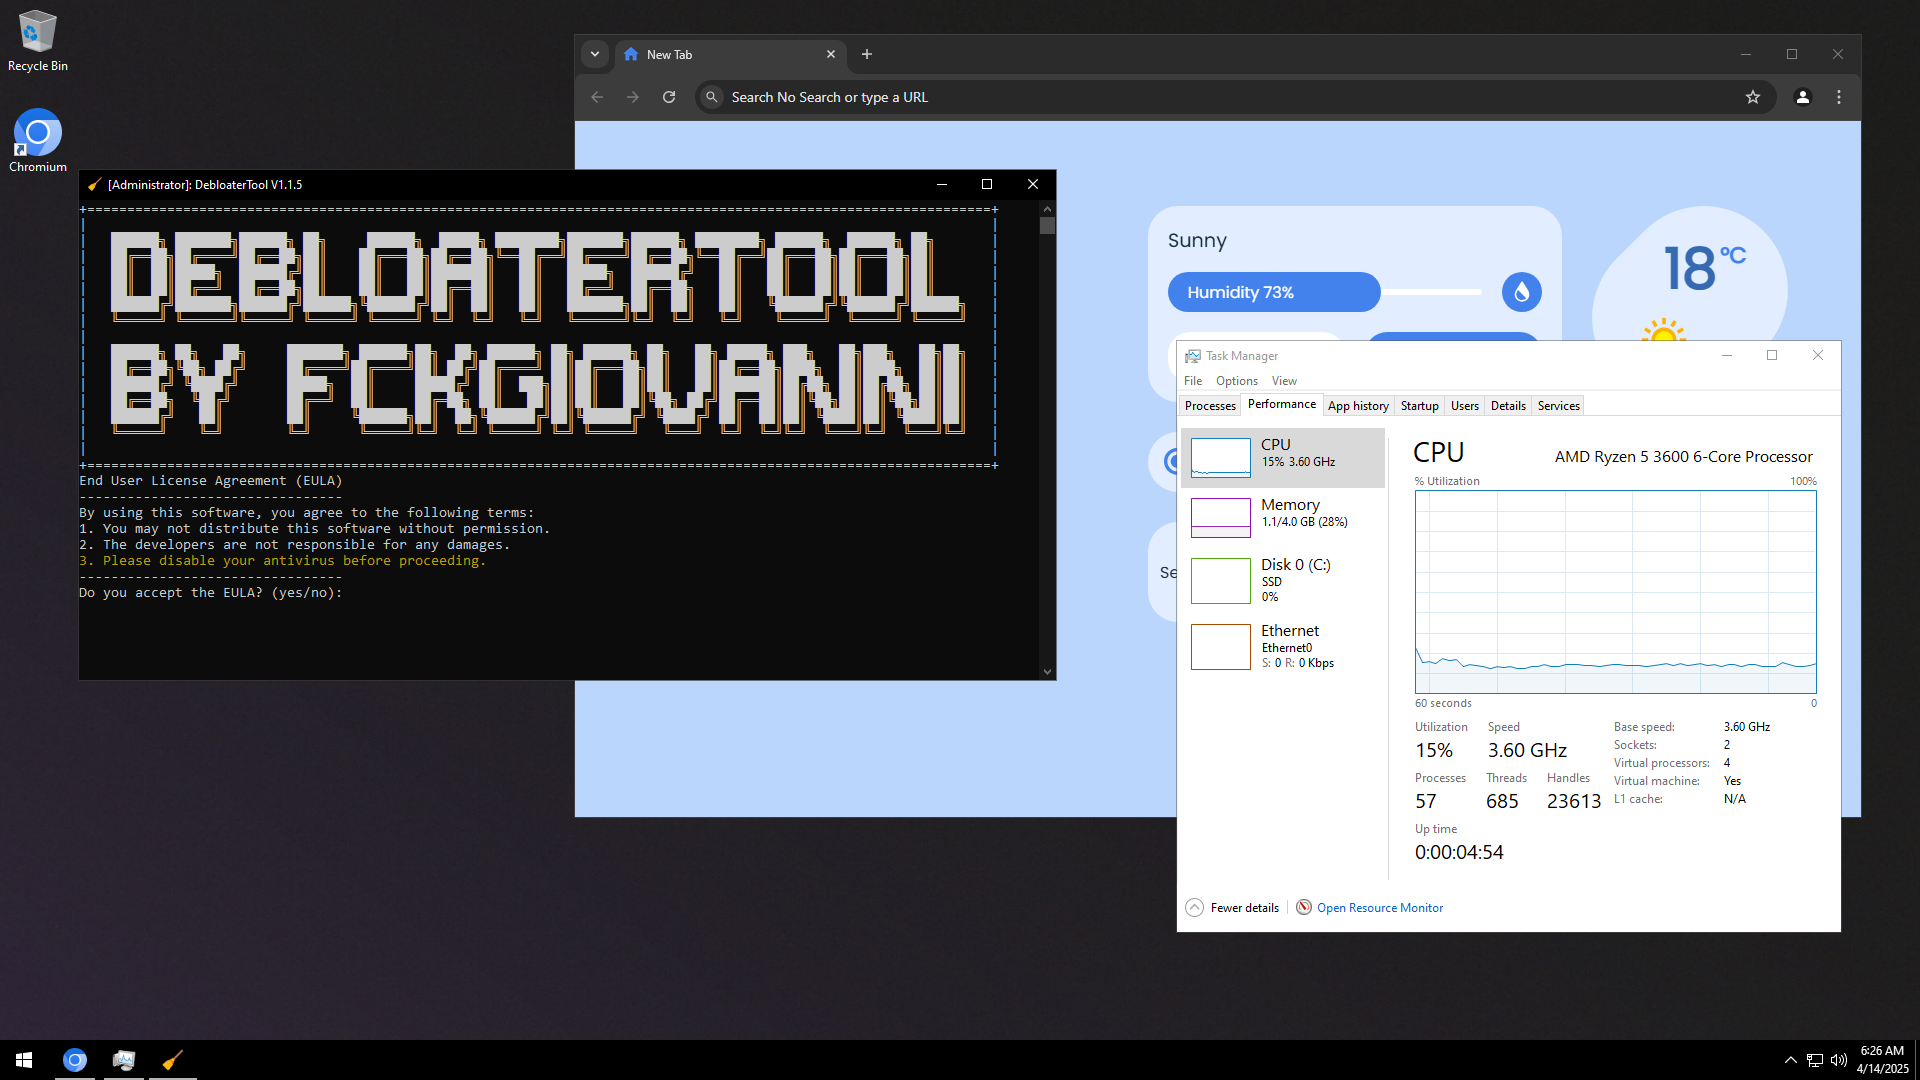The height and width of the screenshot is (1080, 1920).
Task: Open Chromium's three-dot menu
Action: coord(1838,97)
